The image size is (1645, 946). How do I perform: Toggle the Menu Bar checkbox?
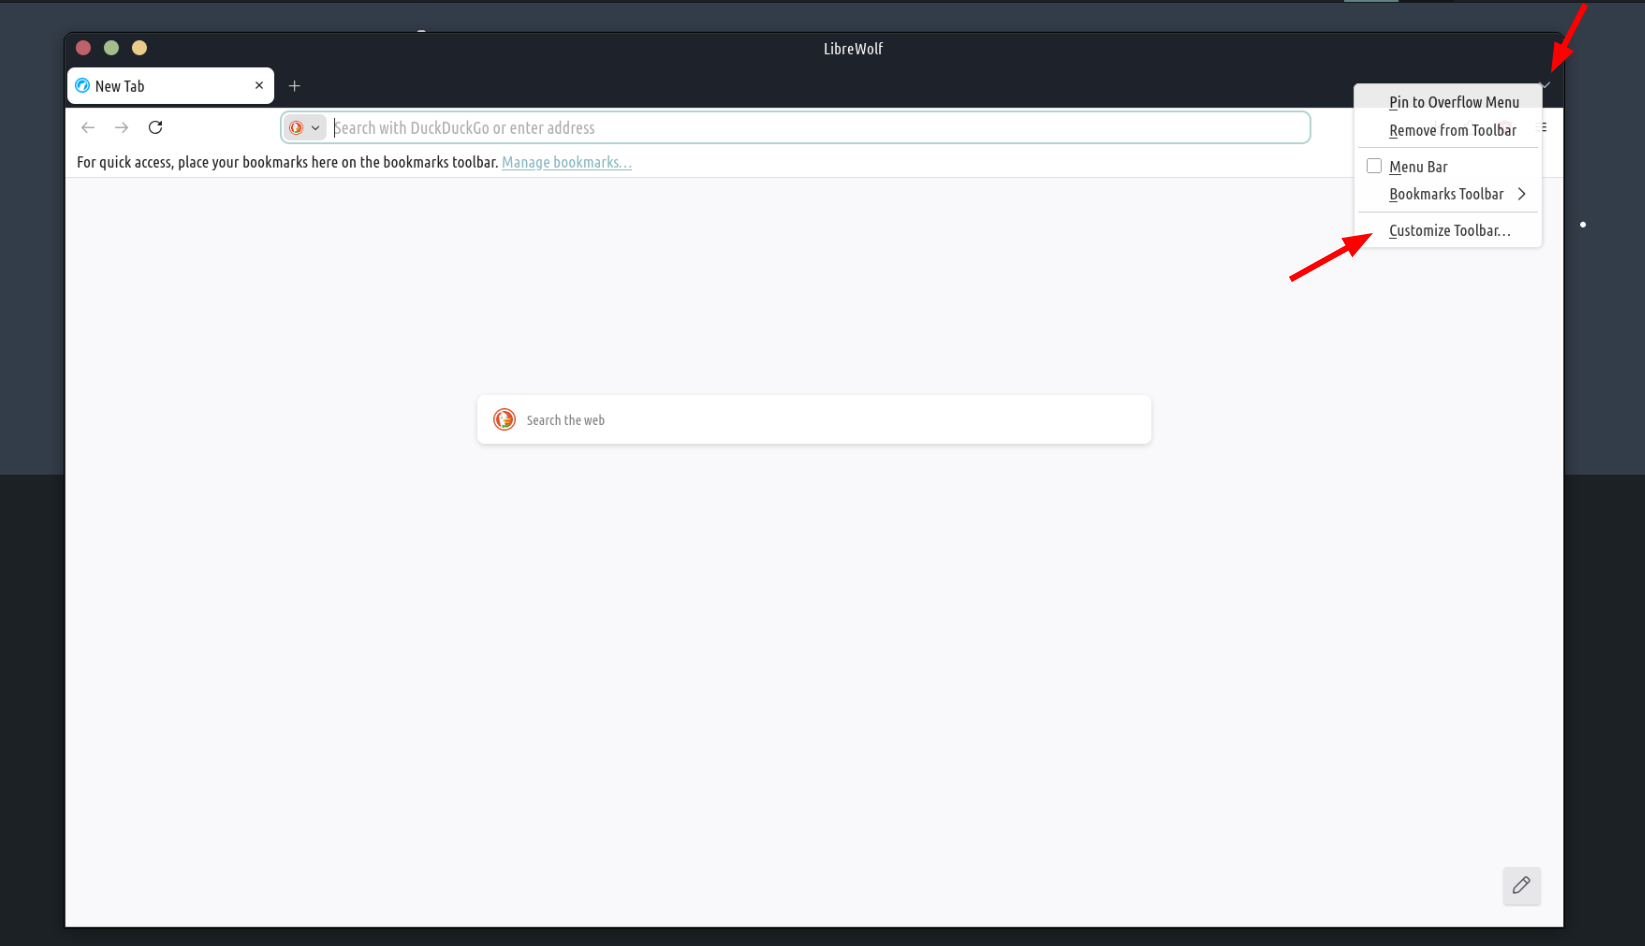coord(1374,167)
